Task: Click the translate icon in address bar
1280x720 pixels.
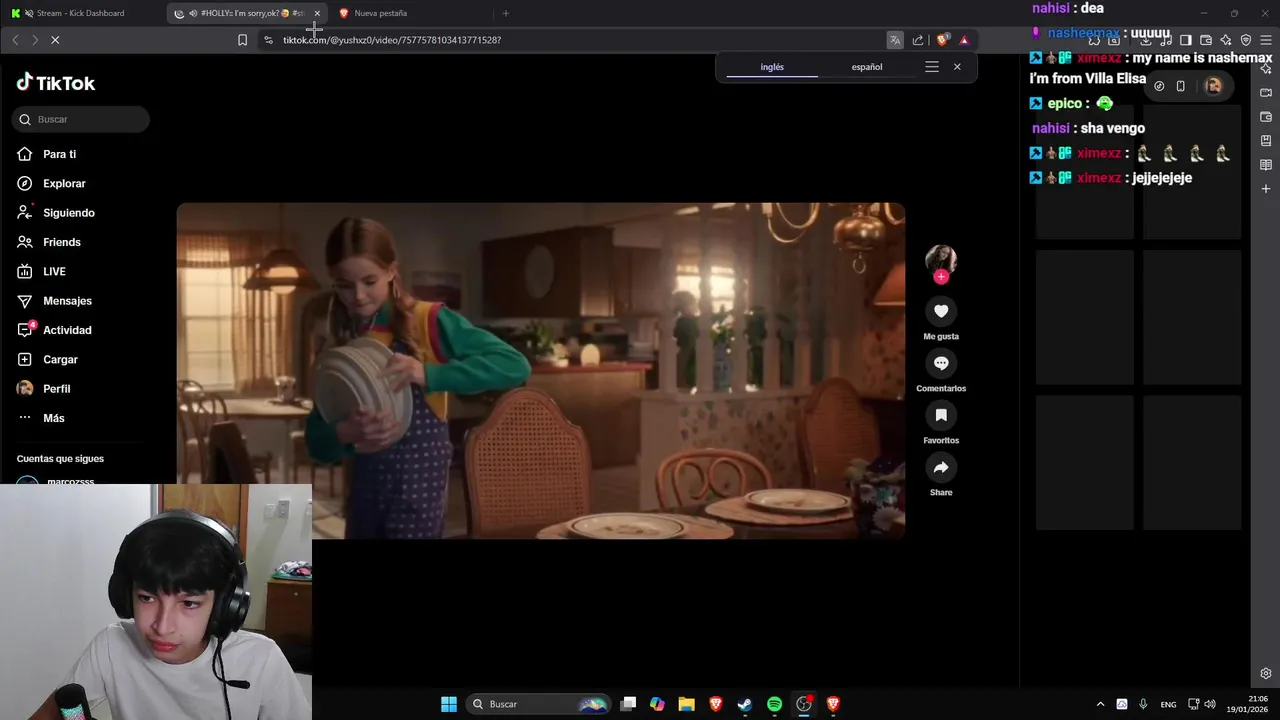Action: pyautogui.click(x=895, y=40)
